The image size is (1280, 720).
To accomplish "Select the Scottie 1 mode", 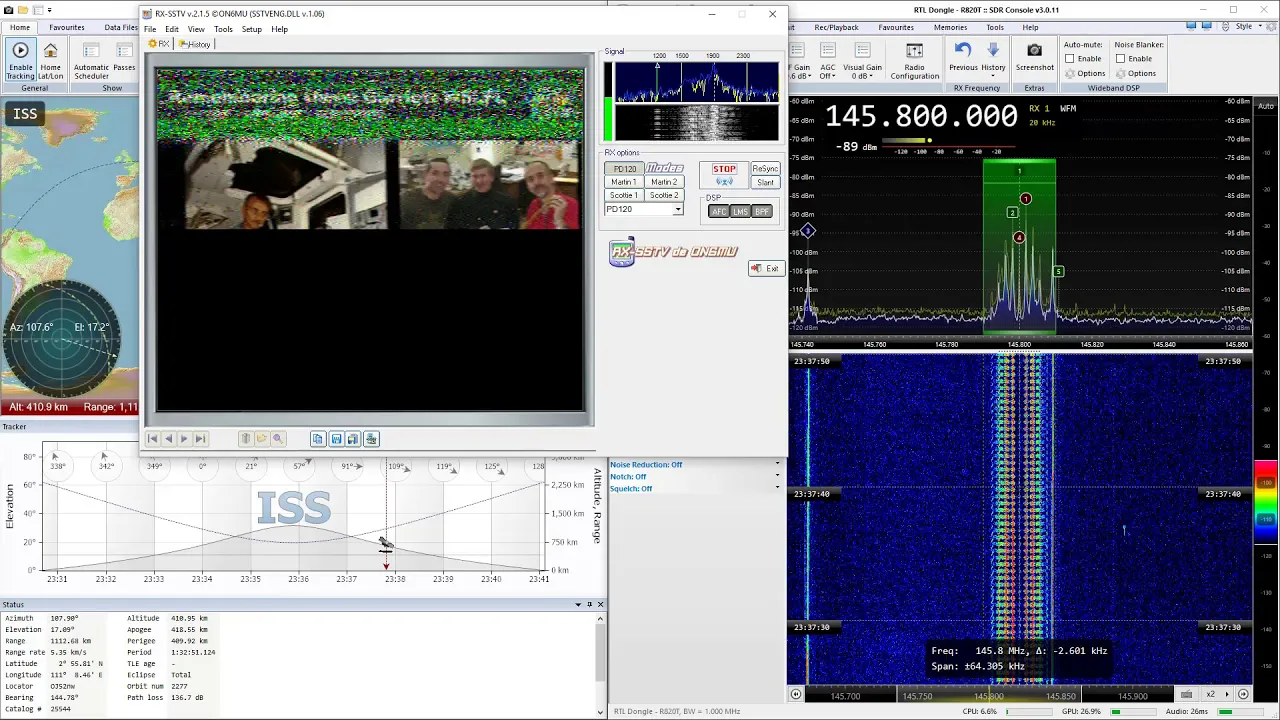I will click(624, 195).
